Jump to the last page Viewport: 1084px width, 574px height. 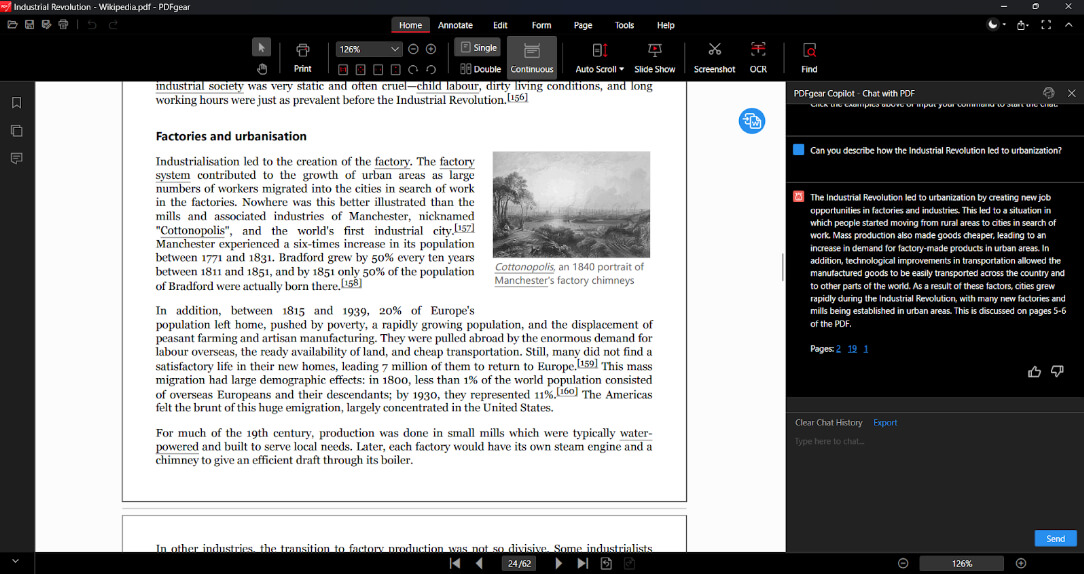(583, 563)
